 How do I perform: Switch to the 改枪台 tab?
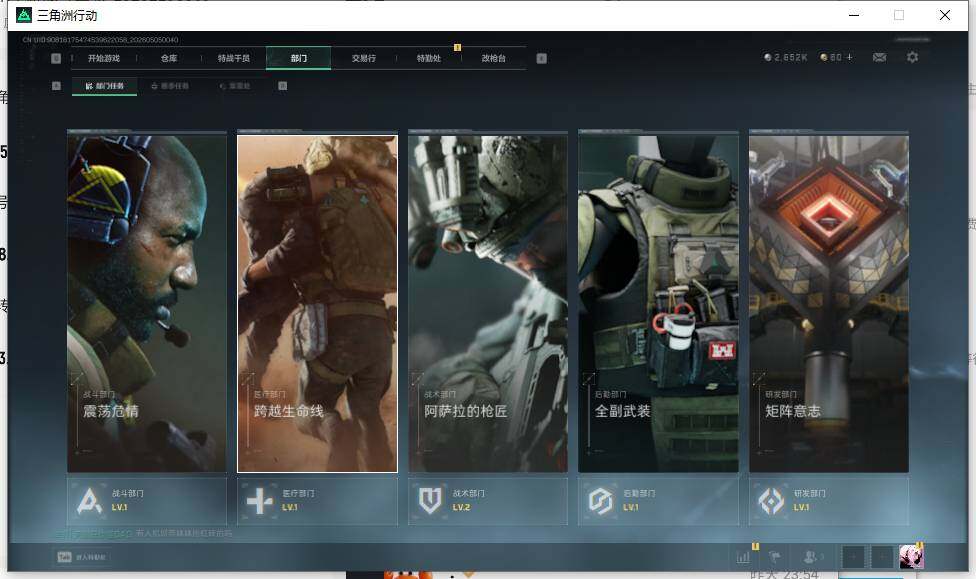tap(494, 59)
